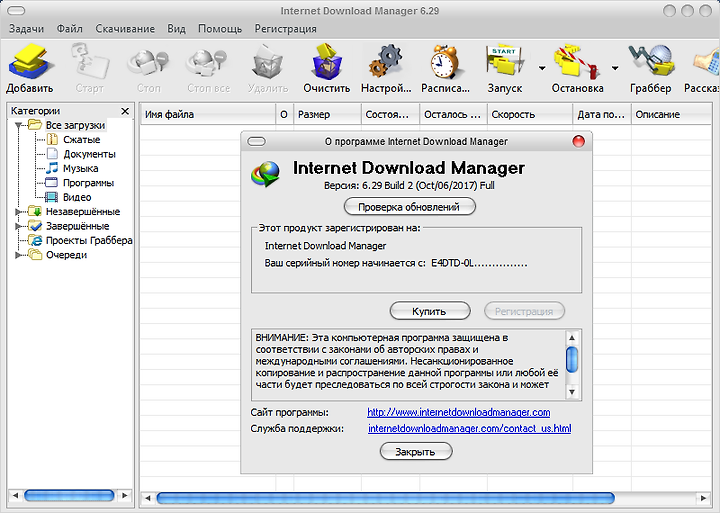Click the cut-off Рассказать toolbar icon

click(706, 64)
